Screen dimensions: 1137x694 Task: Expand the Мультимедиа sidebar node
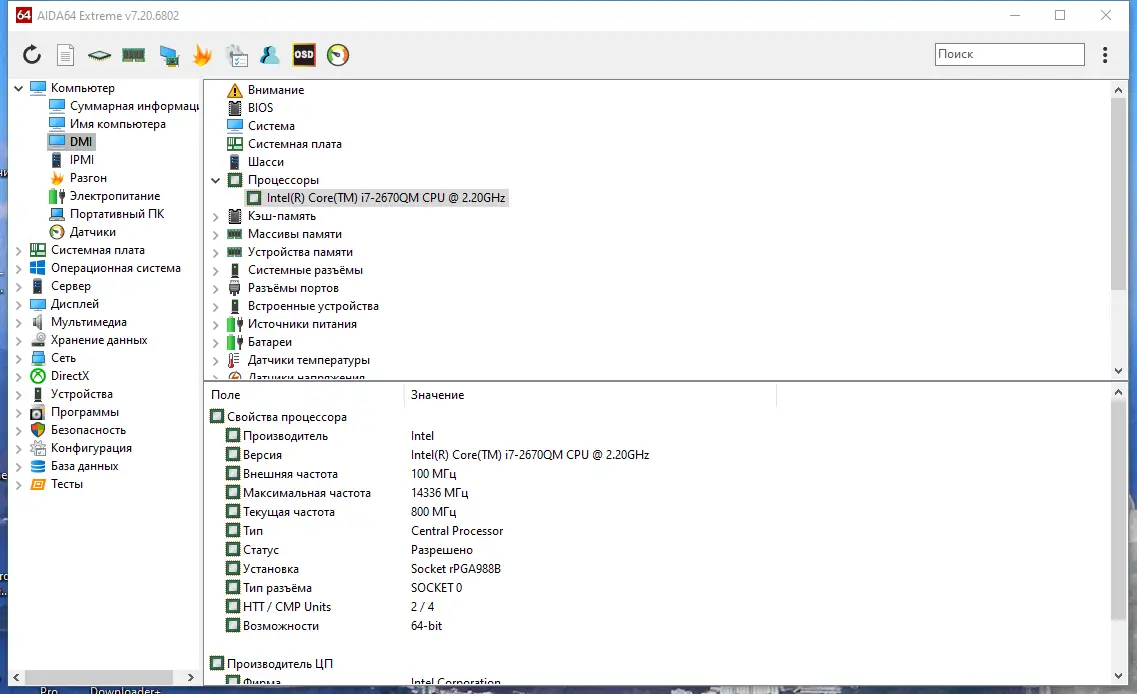tap(19, 322)
